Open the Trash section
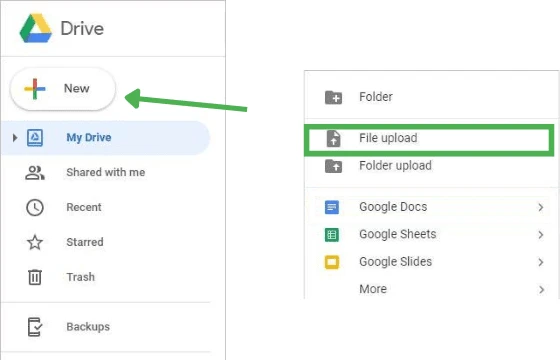The image size is (560, 360). (81, 277)
